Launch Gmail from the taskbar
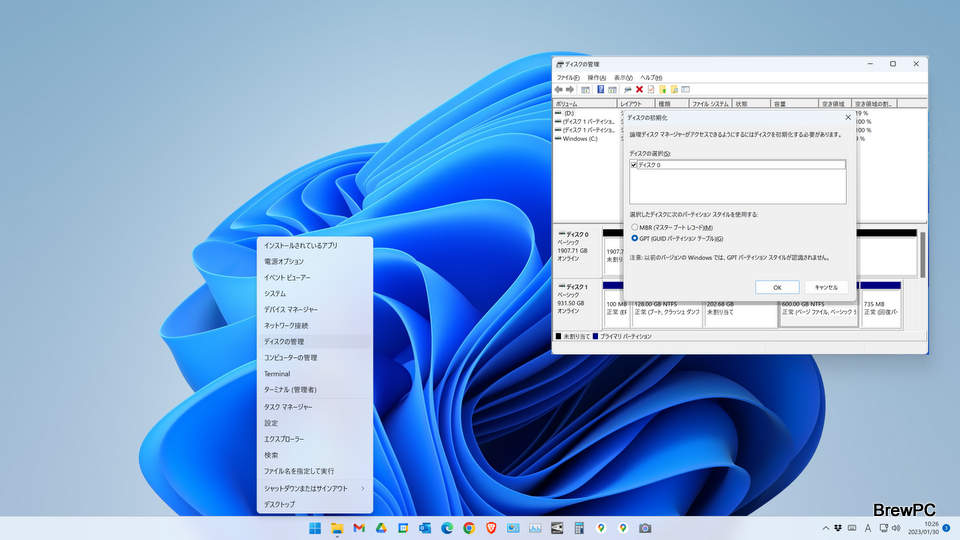The height and width of the screenshot is (540, 960). pyautogui.click(x=359, y=528)
